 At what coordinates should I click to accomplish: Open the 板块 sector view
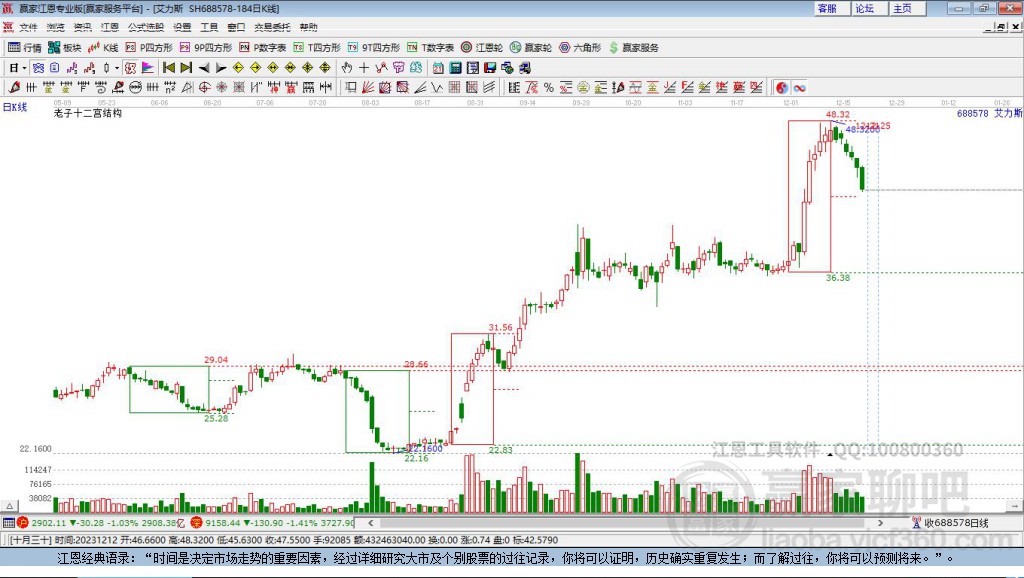point(64,48)
